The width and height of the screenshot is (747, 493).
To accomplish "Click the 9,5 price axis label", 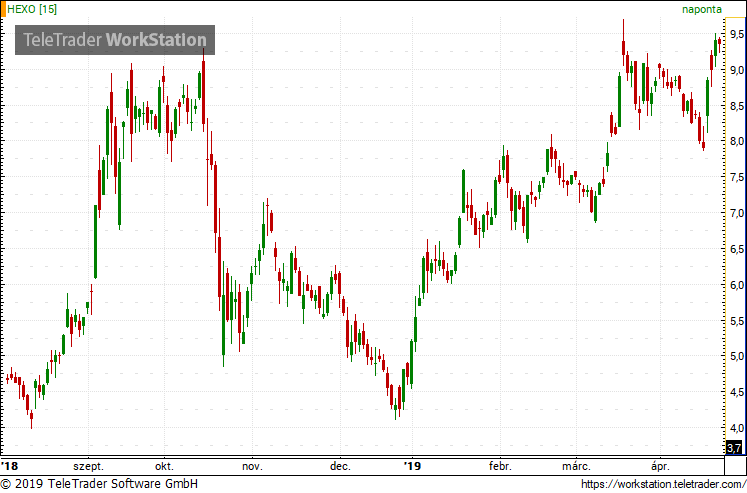I will 737,34.
